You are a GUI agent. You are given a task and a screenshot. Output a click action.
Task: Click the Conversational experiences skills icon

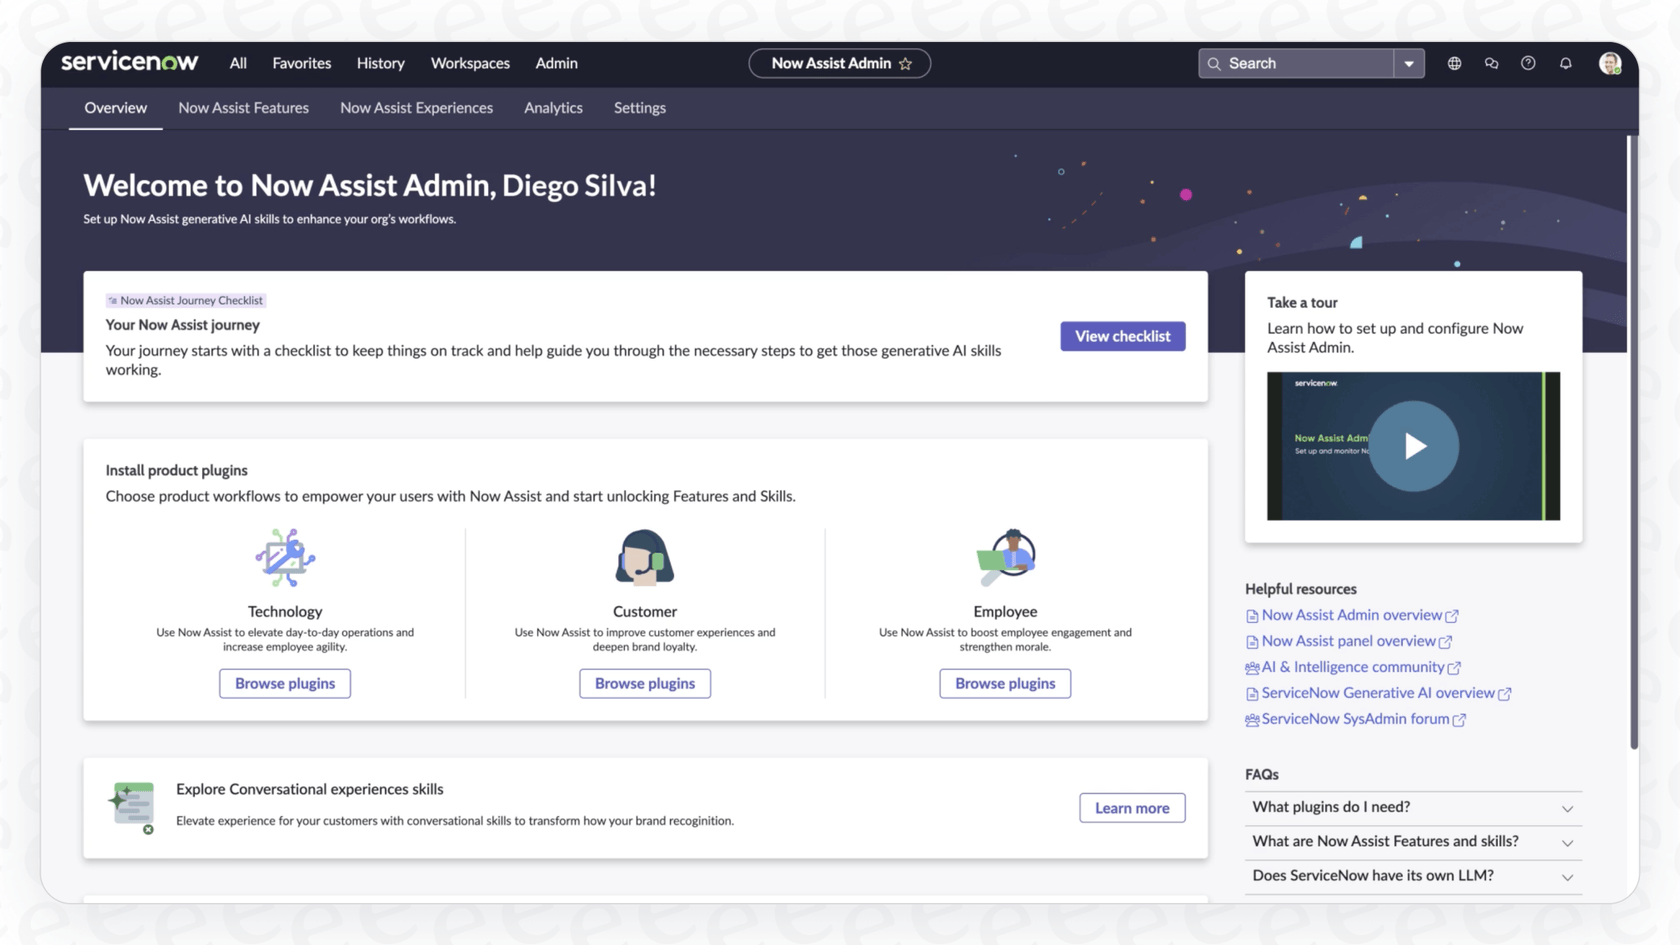(133, 805)
